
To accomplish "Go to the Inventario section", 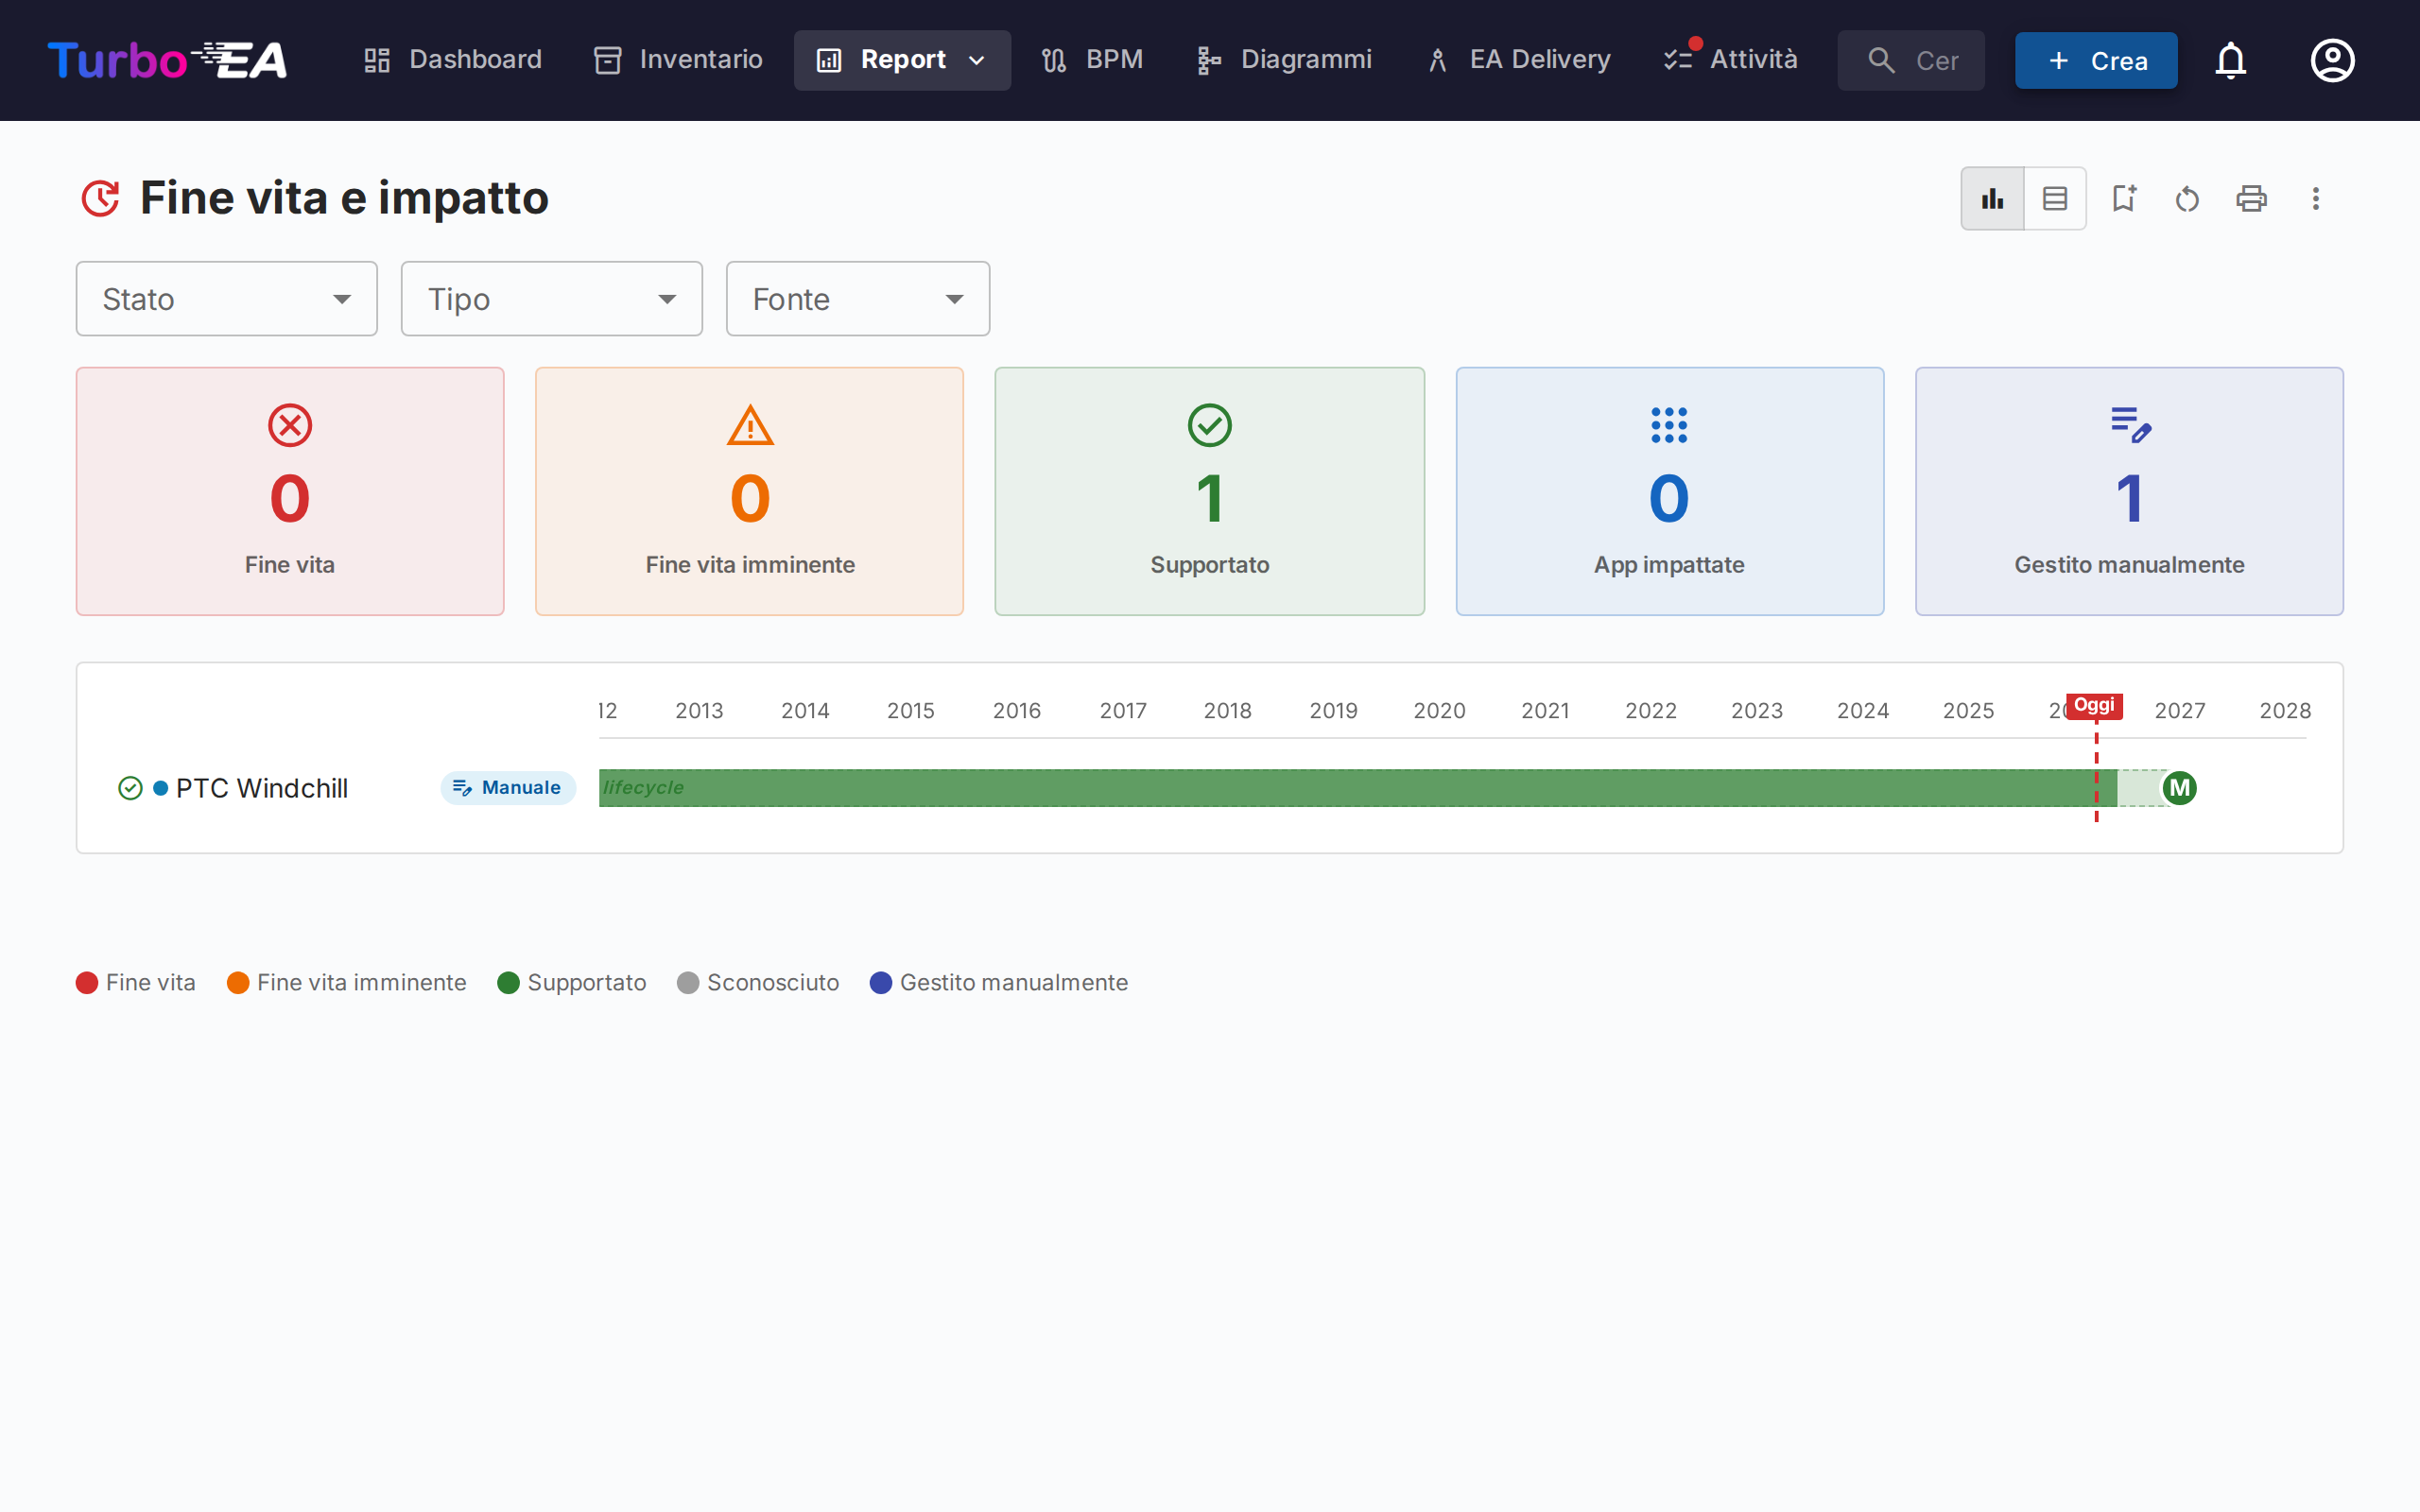I will tap(678, 60).
